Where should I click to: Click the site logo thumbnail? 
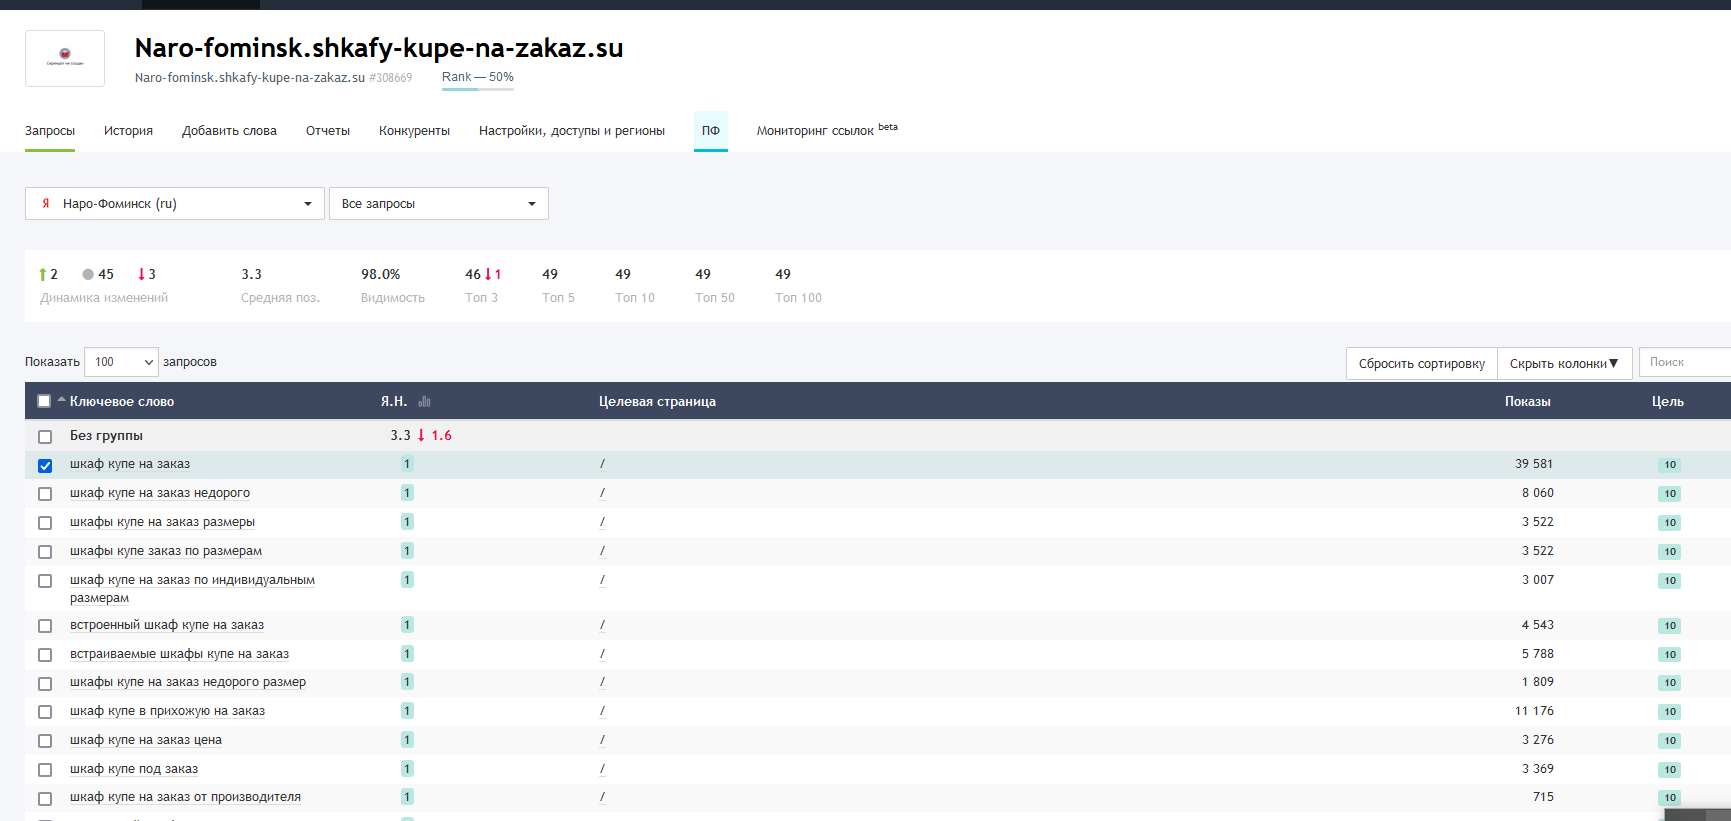(65, 58)
